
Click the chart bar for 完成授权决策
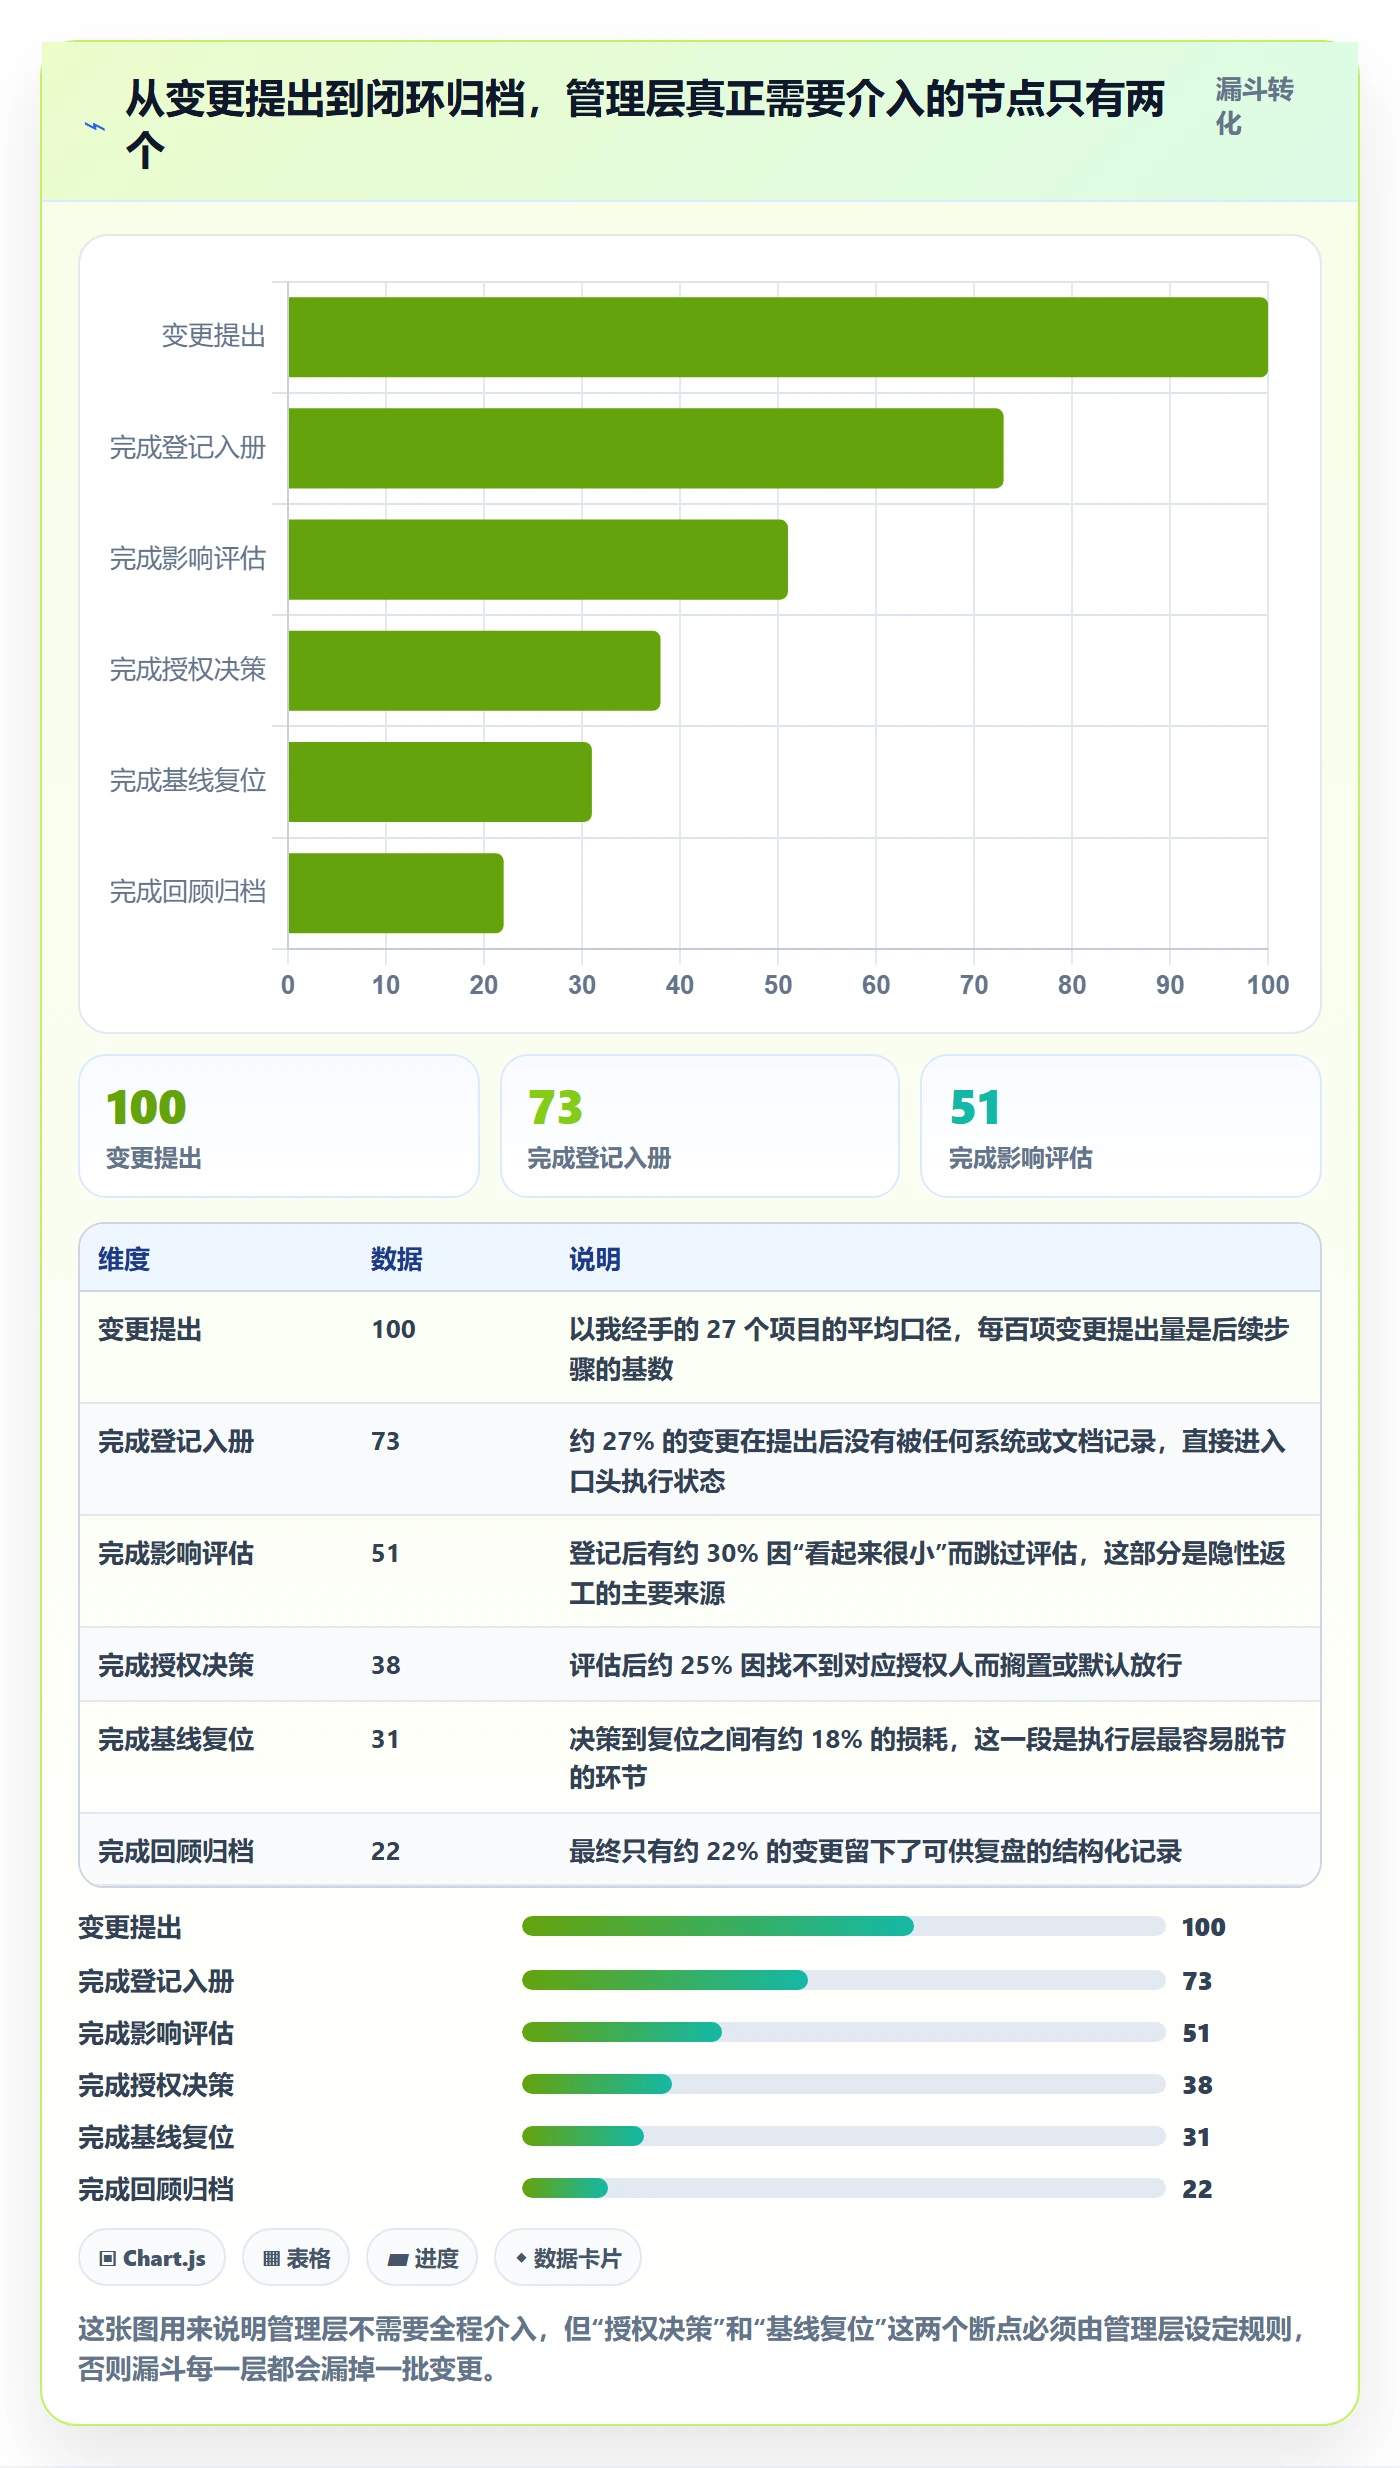[474, 670]
